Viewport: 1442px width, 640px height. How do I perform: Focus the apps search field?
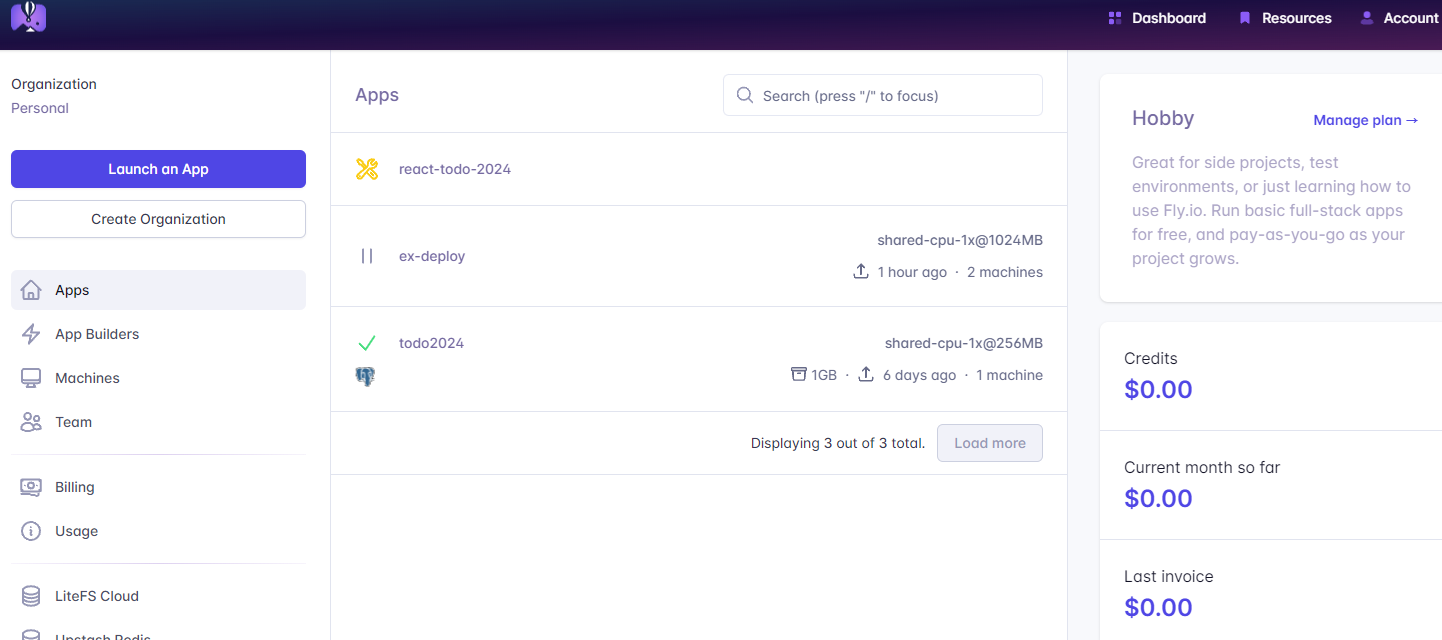click(883, 95)
